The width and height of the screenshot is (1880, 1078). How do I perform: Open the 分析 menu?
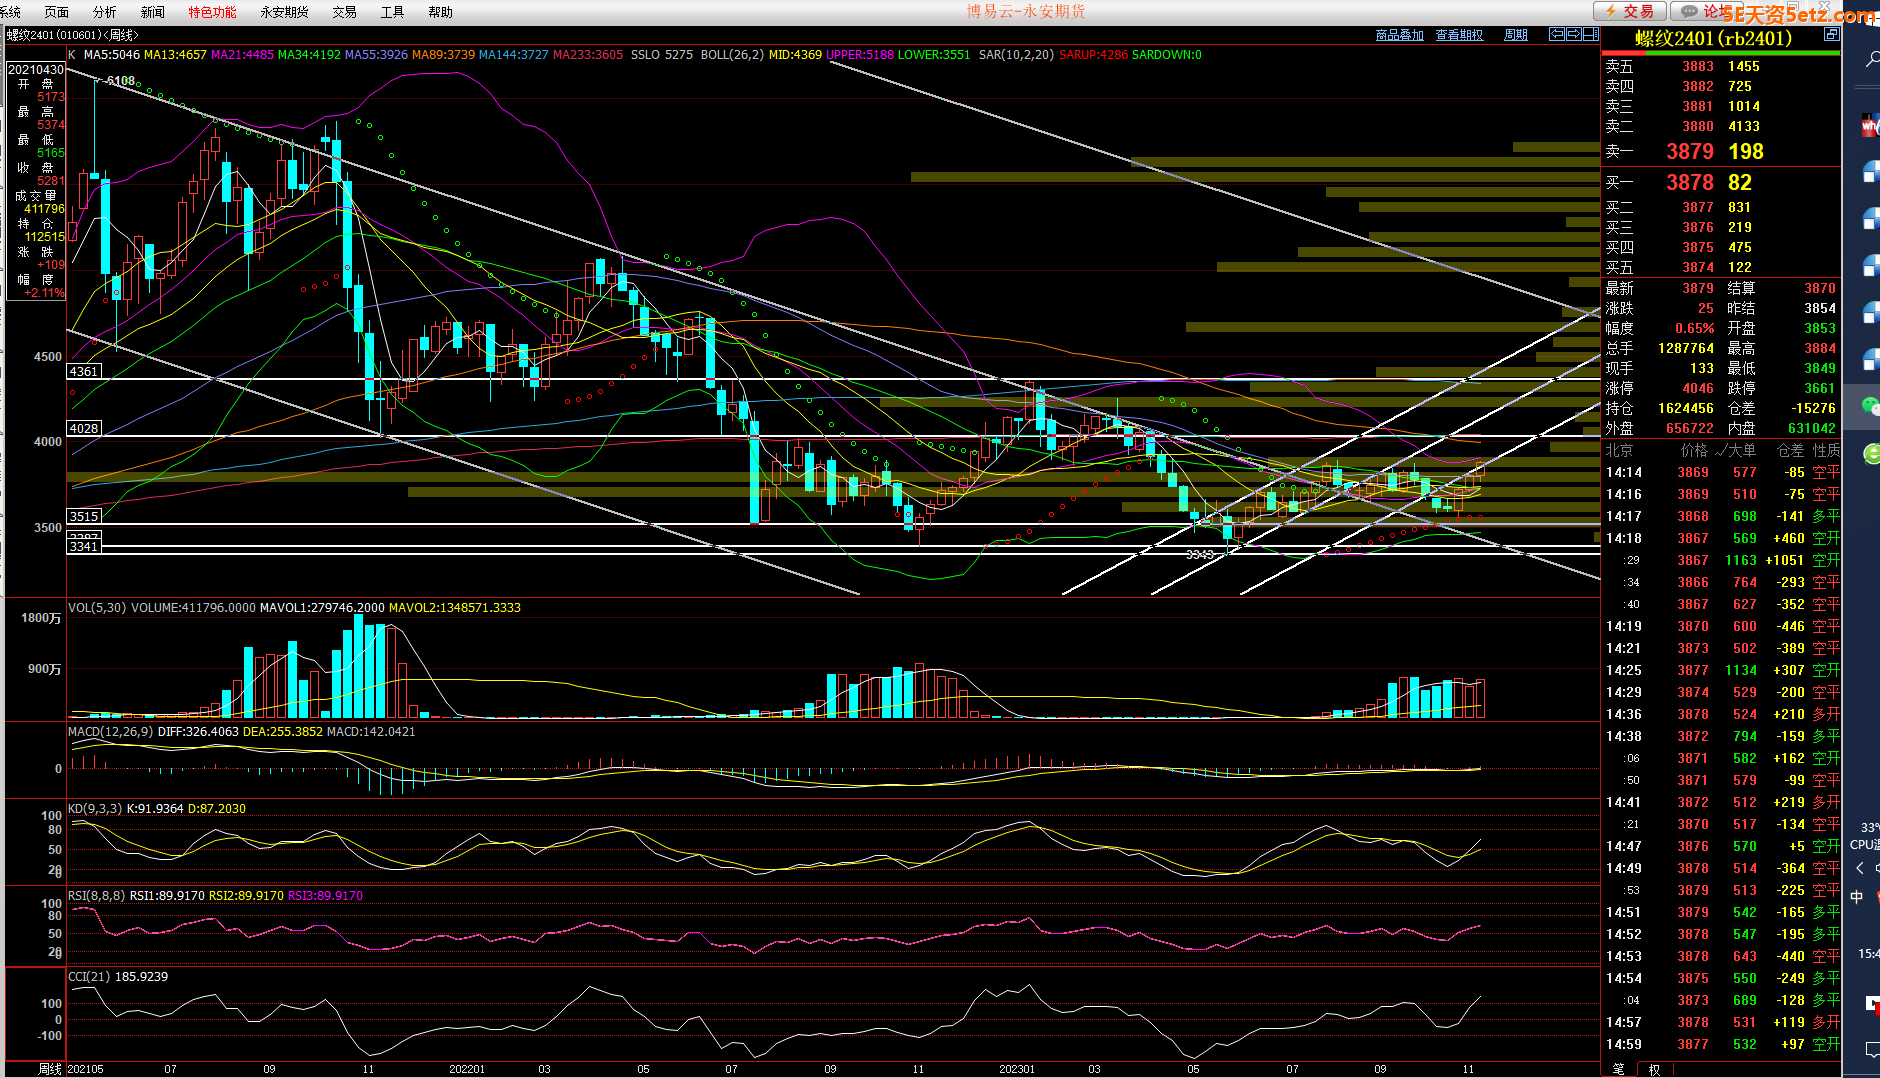tap(104, 12)
